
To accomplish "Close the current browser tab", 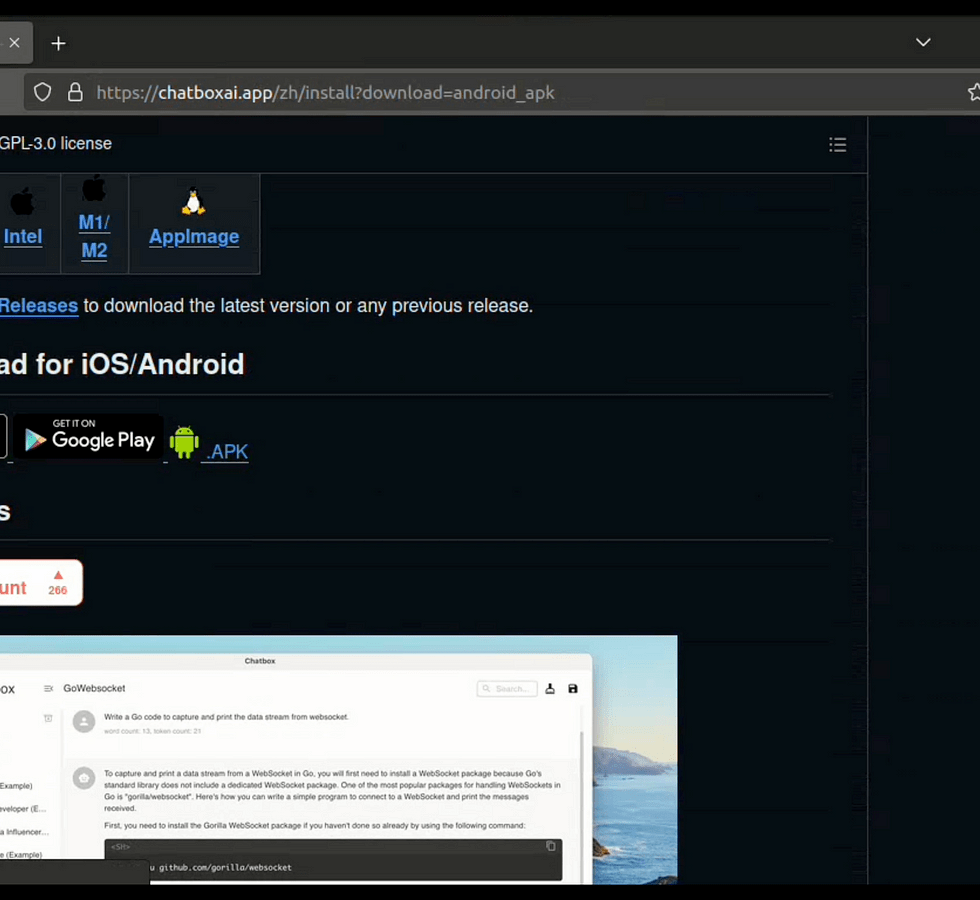I will point(14,43).
